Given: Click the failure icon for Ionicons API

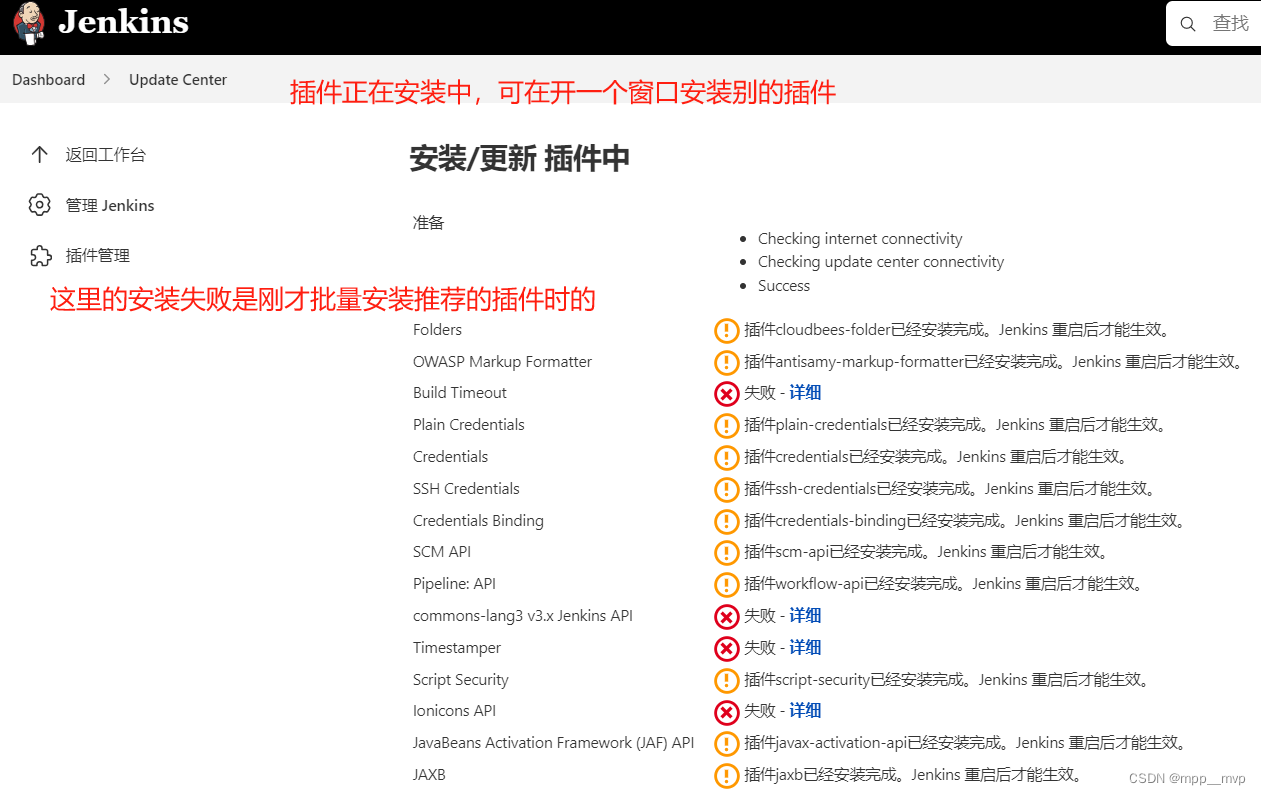Looking at the screenshot, I should click(726, 712).
